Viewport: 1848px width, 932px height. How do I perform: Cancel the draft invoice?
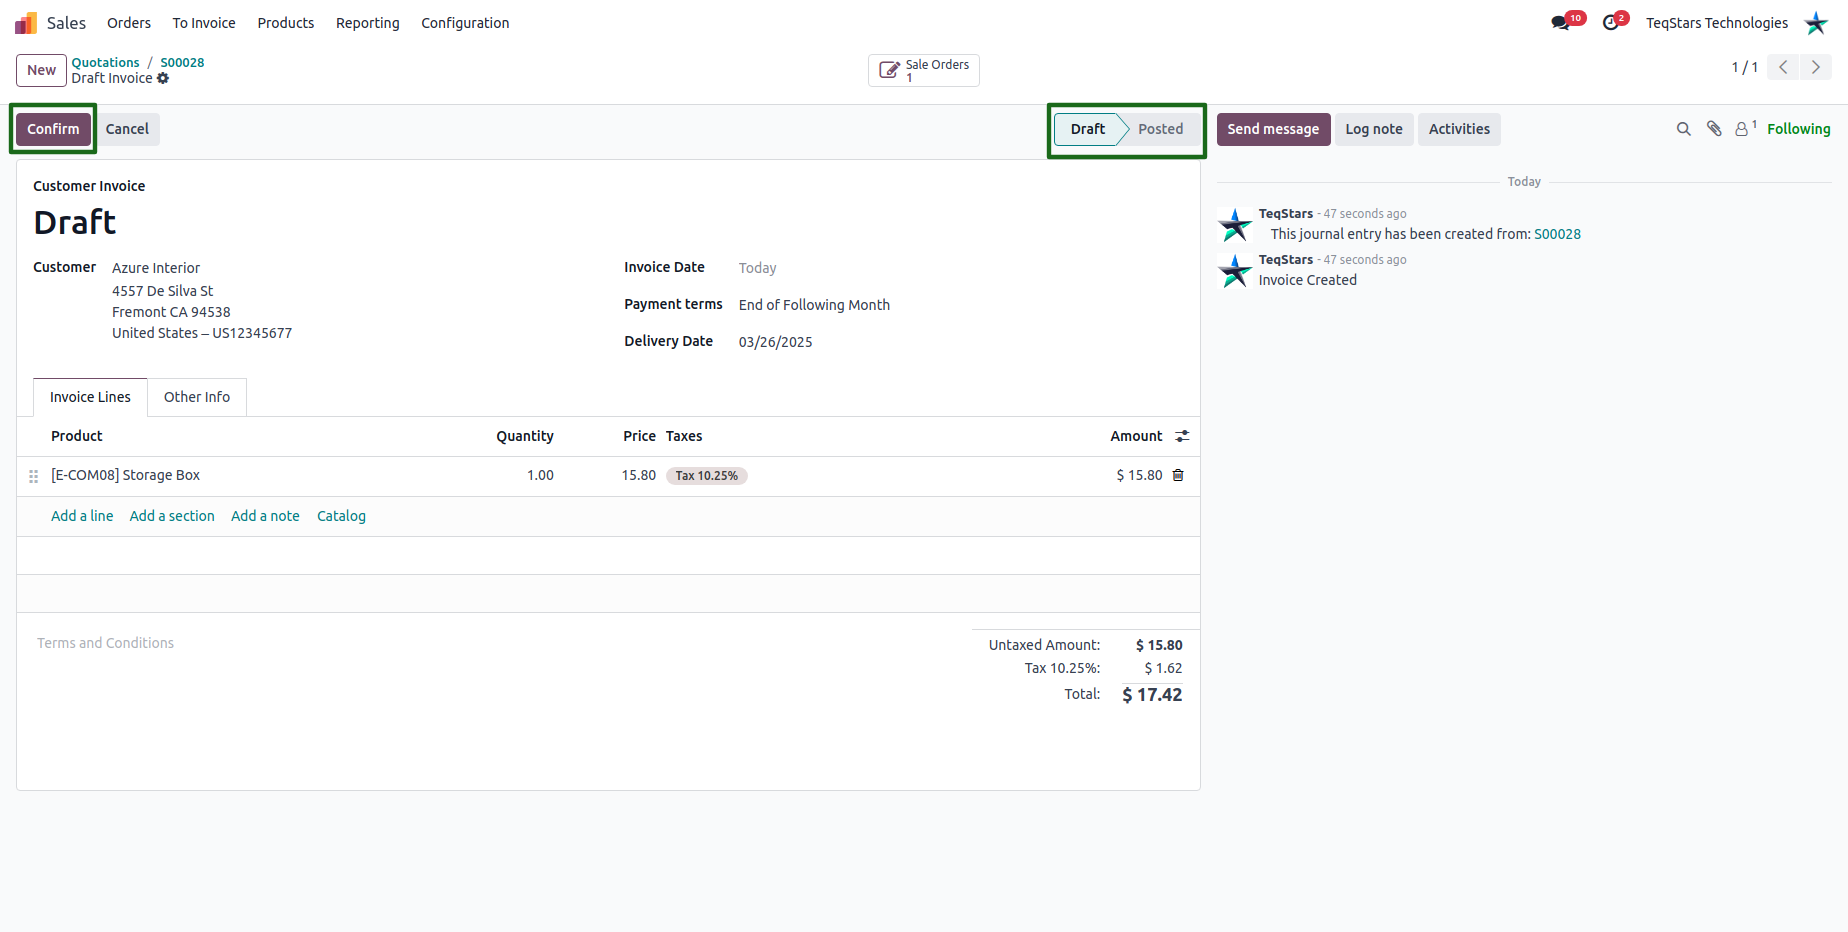127,129
